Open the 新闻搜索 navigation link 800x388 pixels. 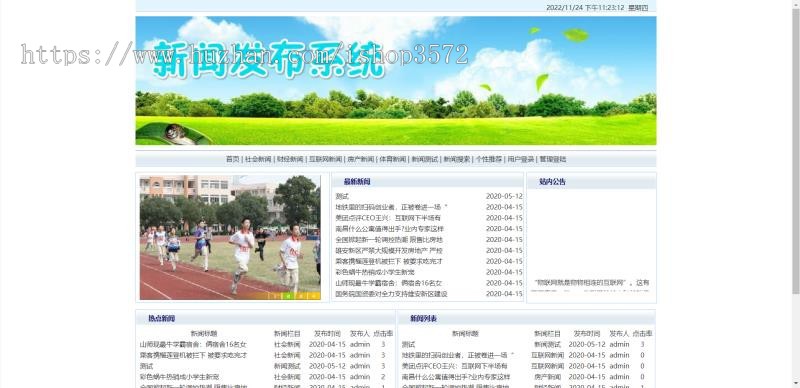[457, 159]
